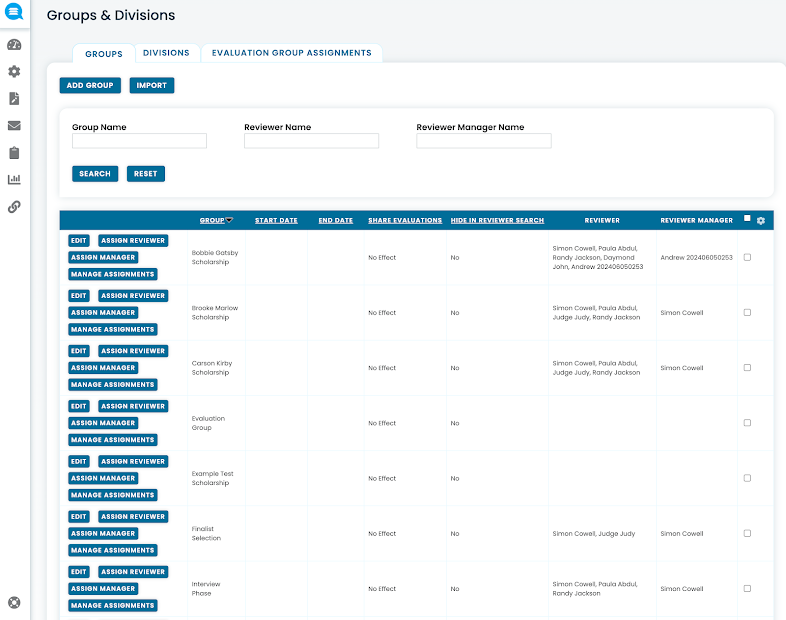Open the clipboard icon in sidebar
The width and height of the screenshot is (786, 620).
[x=14, y=153]
